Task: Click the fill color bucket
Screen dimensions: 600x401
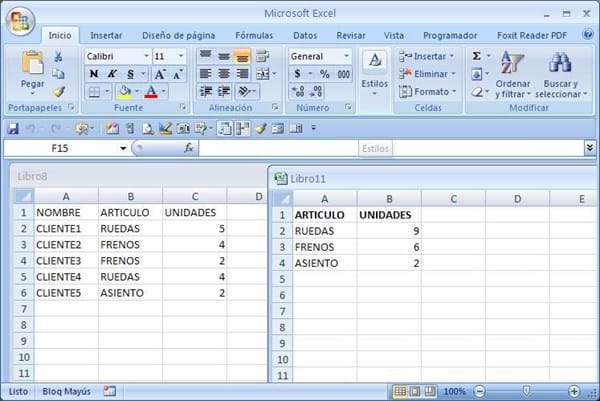Action: click(125, 92)
